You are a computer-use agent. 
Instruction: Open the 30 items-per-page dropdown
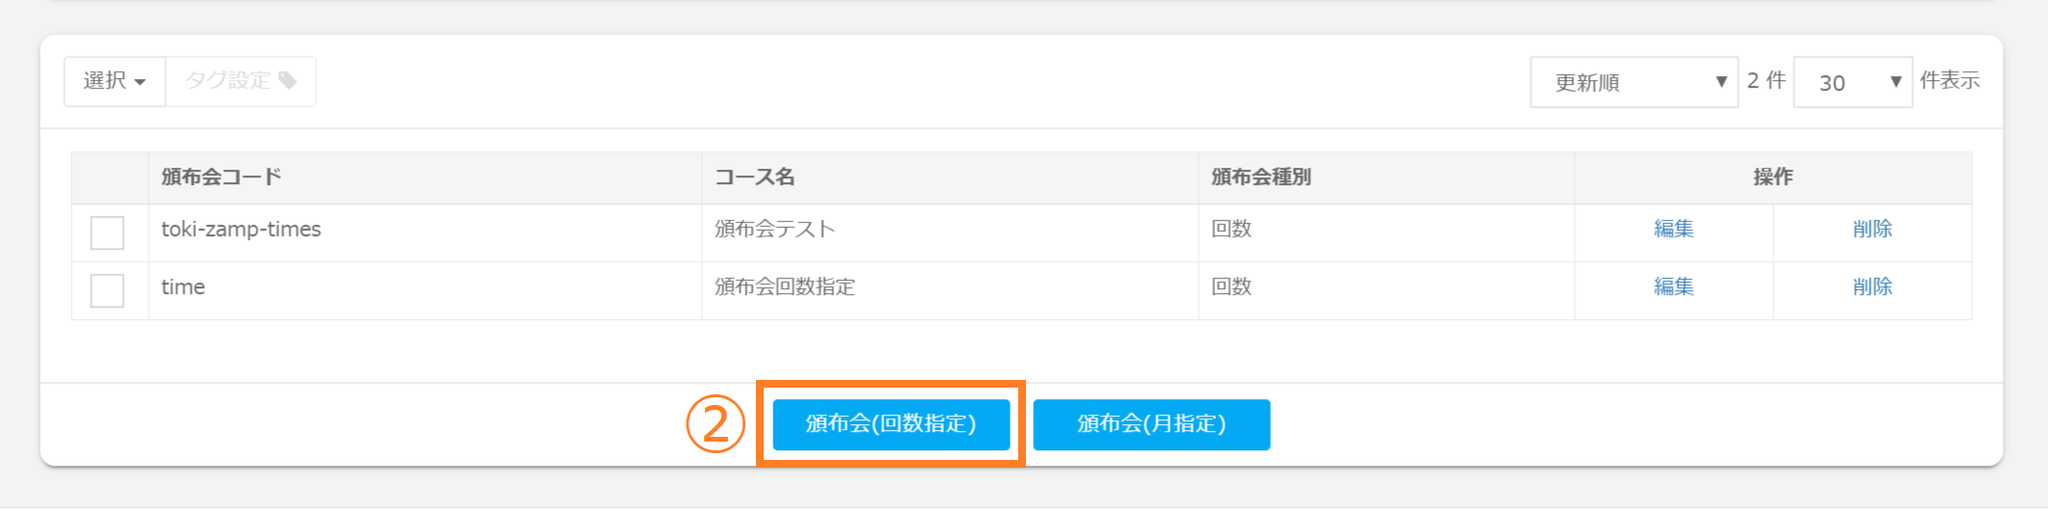(1852, 82)
